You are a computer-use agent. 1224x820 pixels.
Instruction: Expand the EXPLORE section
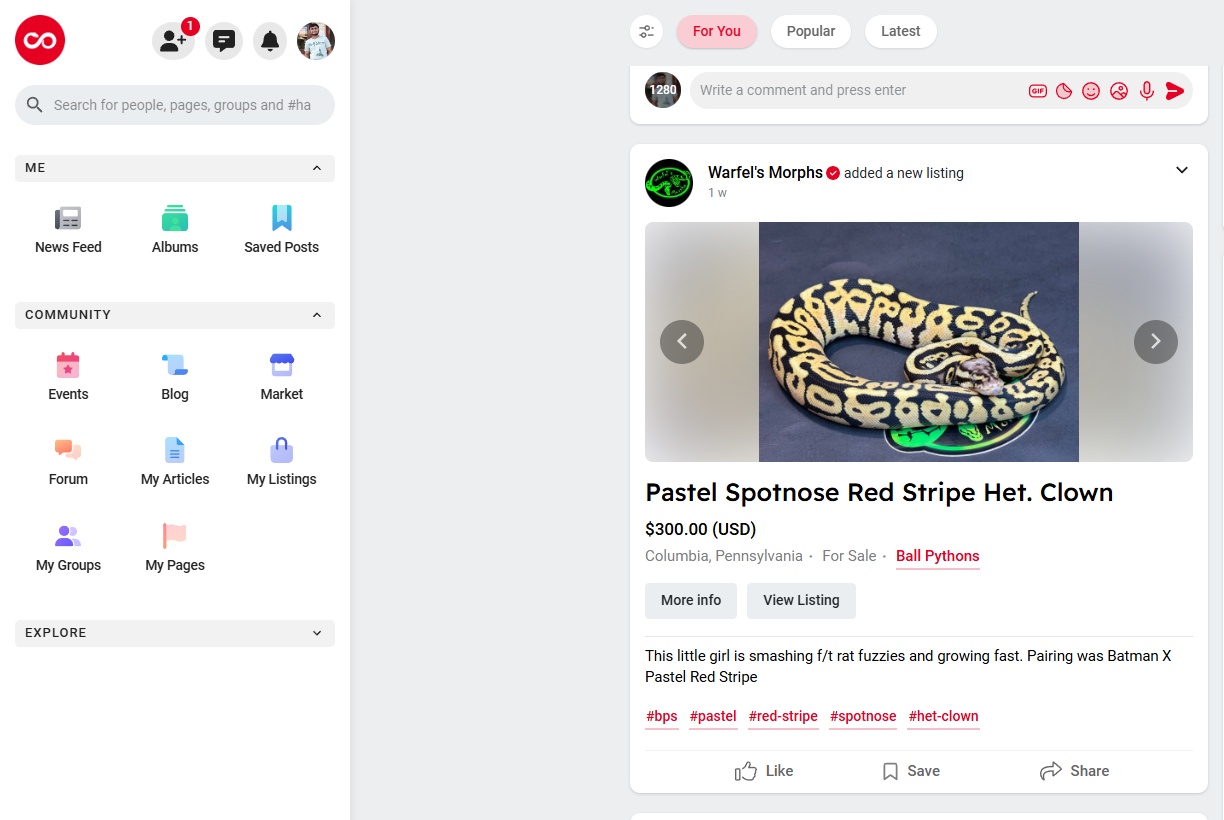(317, 633)
